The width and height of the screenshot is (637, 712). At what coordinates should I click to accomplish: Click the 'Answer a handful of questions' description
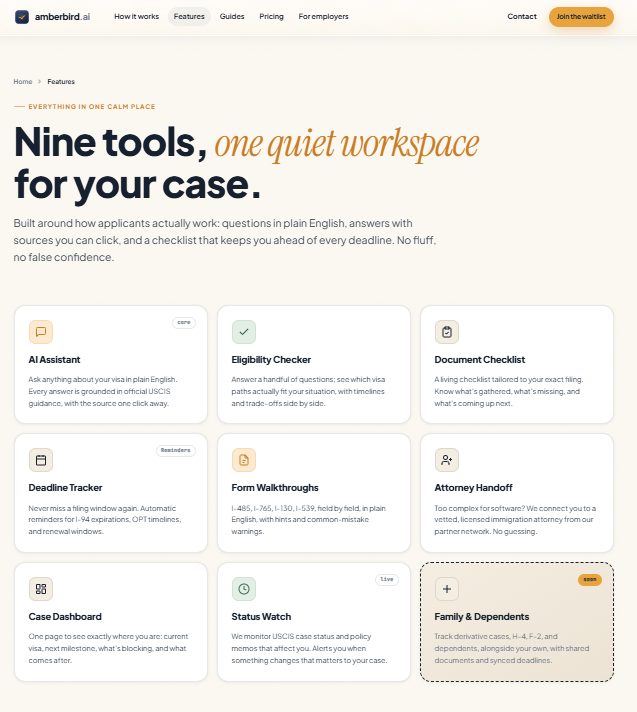(x=308, y=391)
